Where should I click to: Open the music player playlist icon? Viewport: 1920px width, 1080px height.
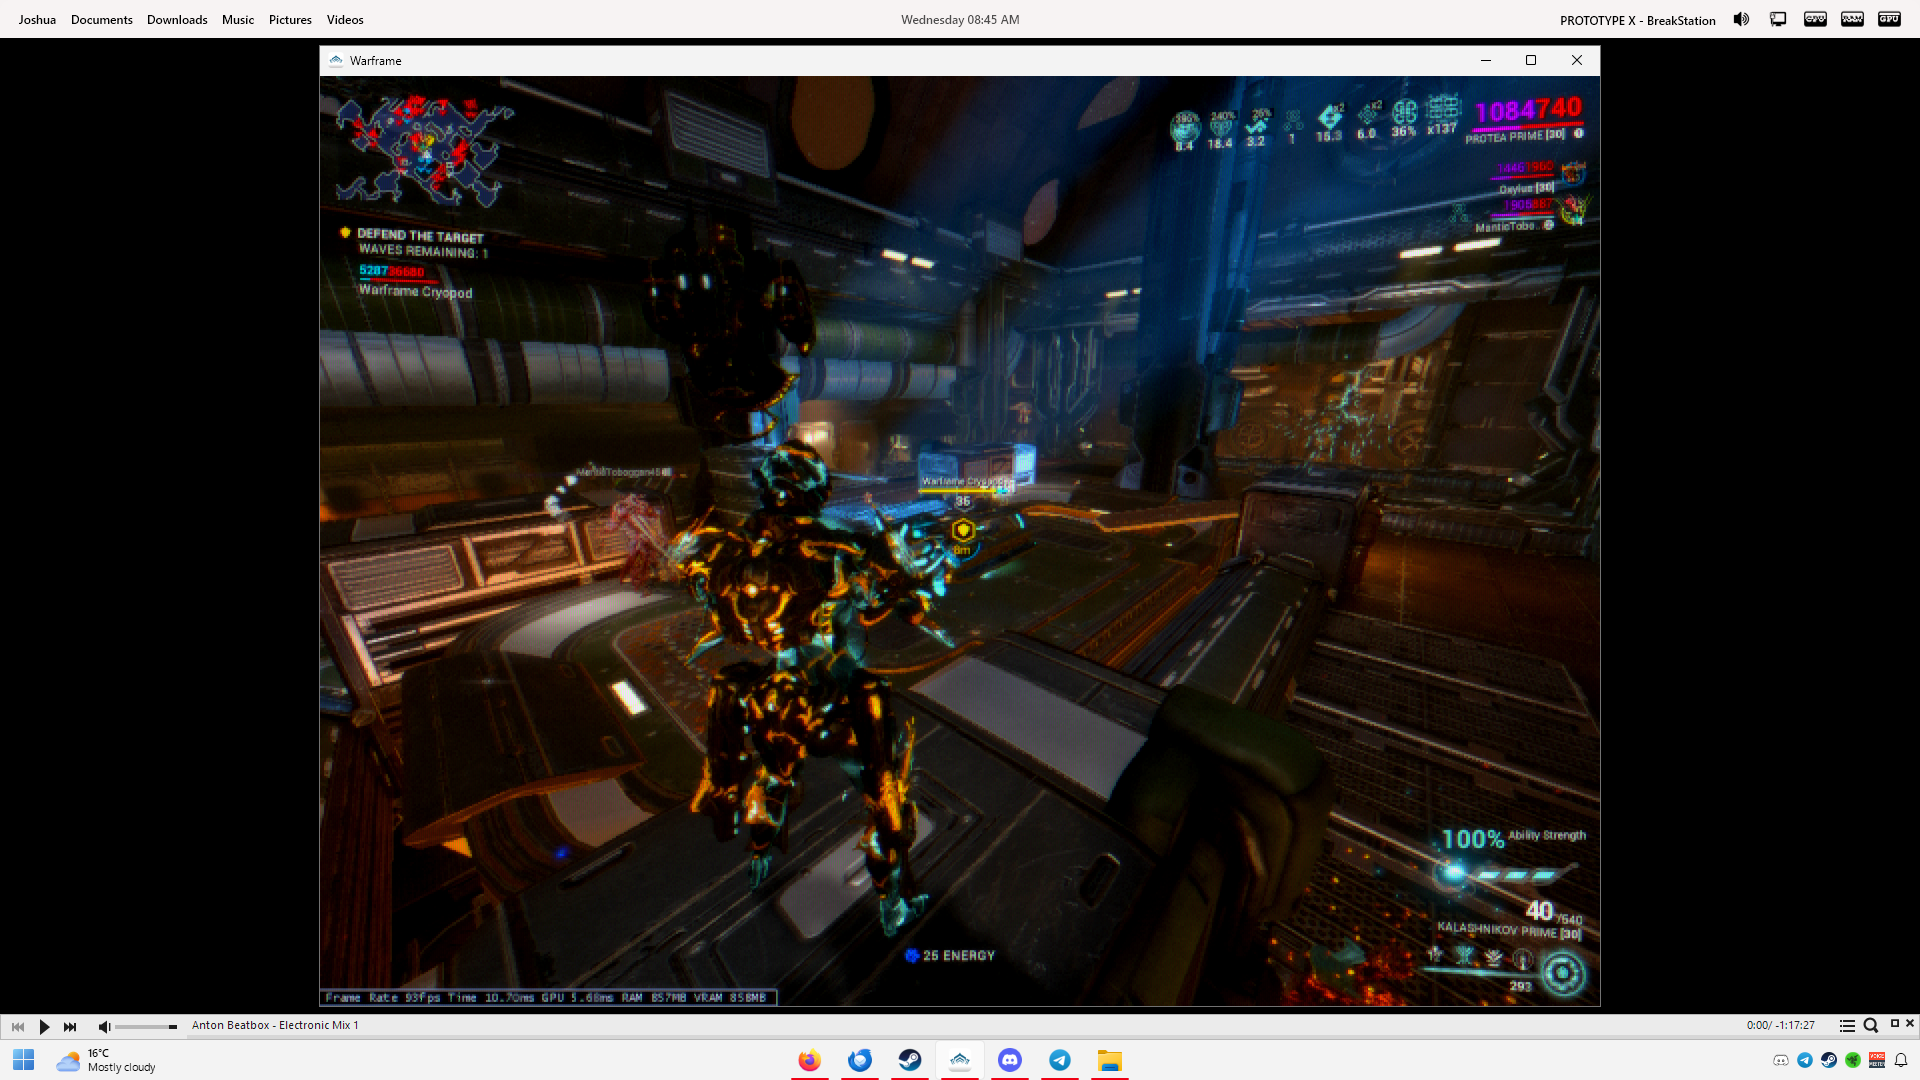pos(1847,1026)
